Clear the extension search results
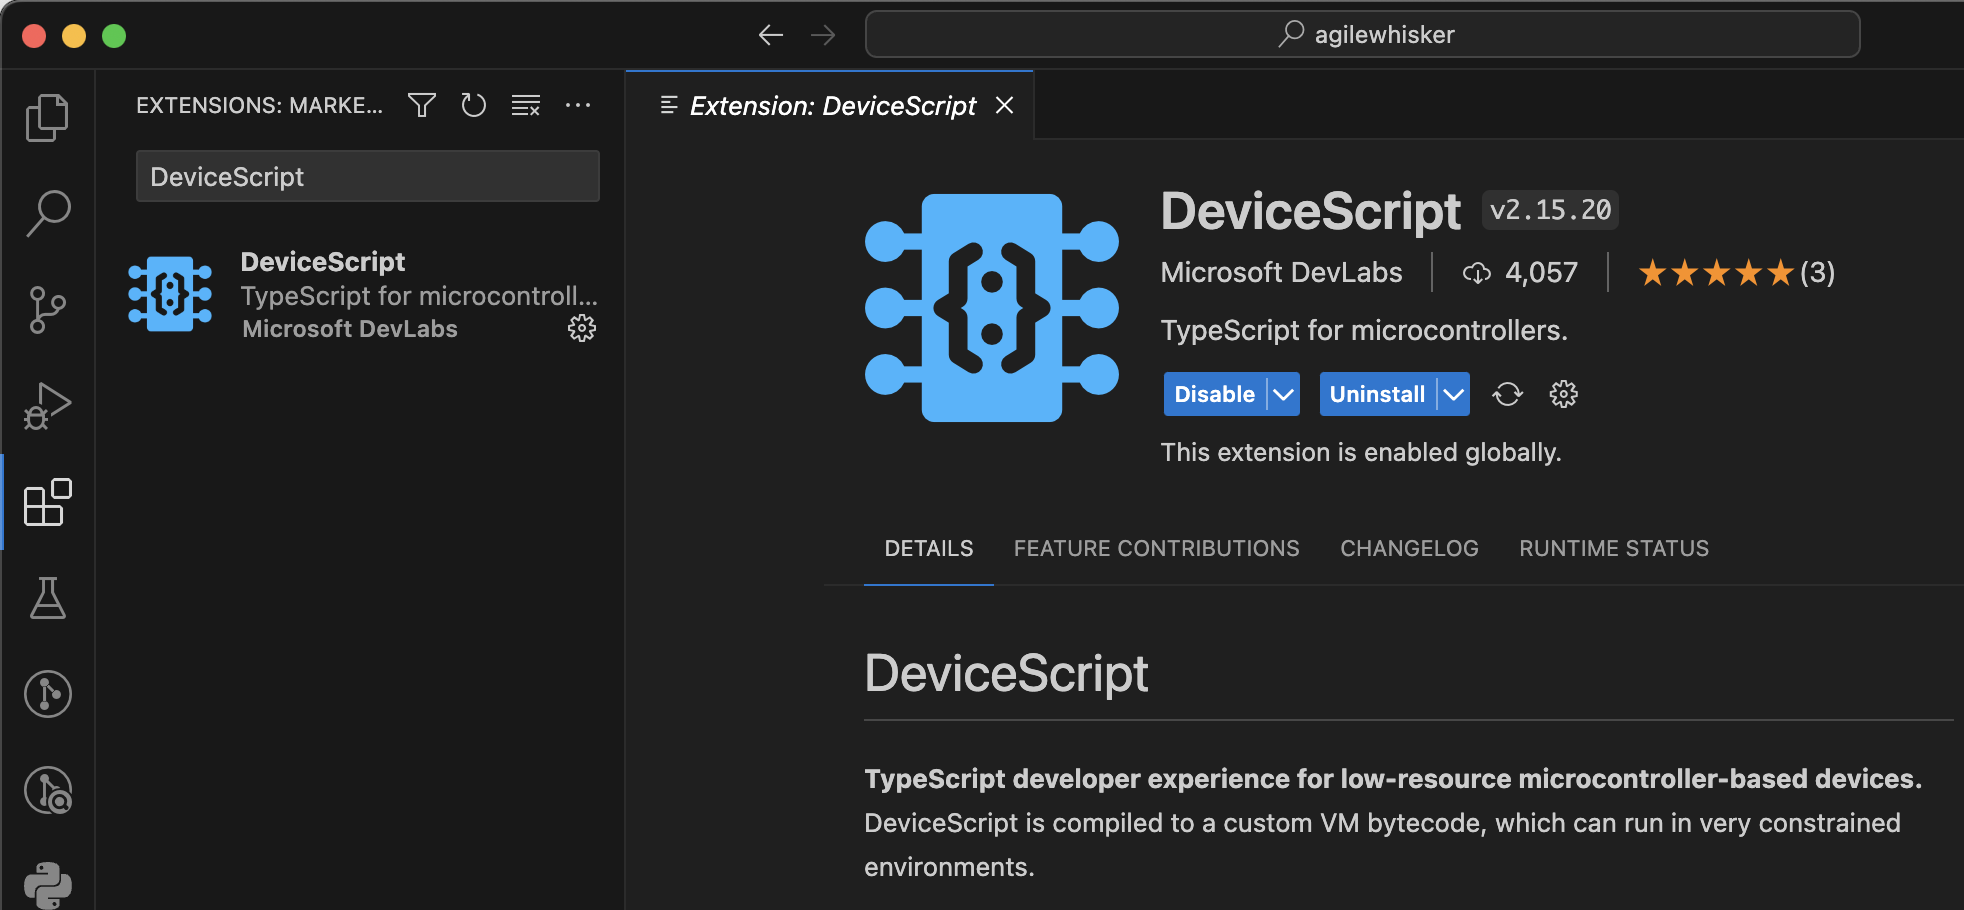Screen dimensions: 1964x910 (526, 105)
